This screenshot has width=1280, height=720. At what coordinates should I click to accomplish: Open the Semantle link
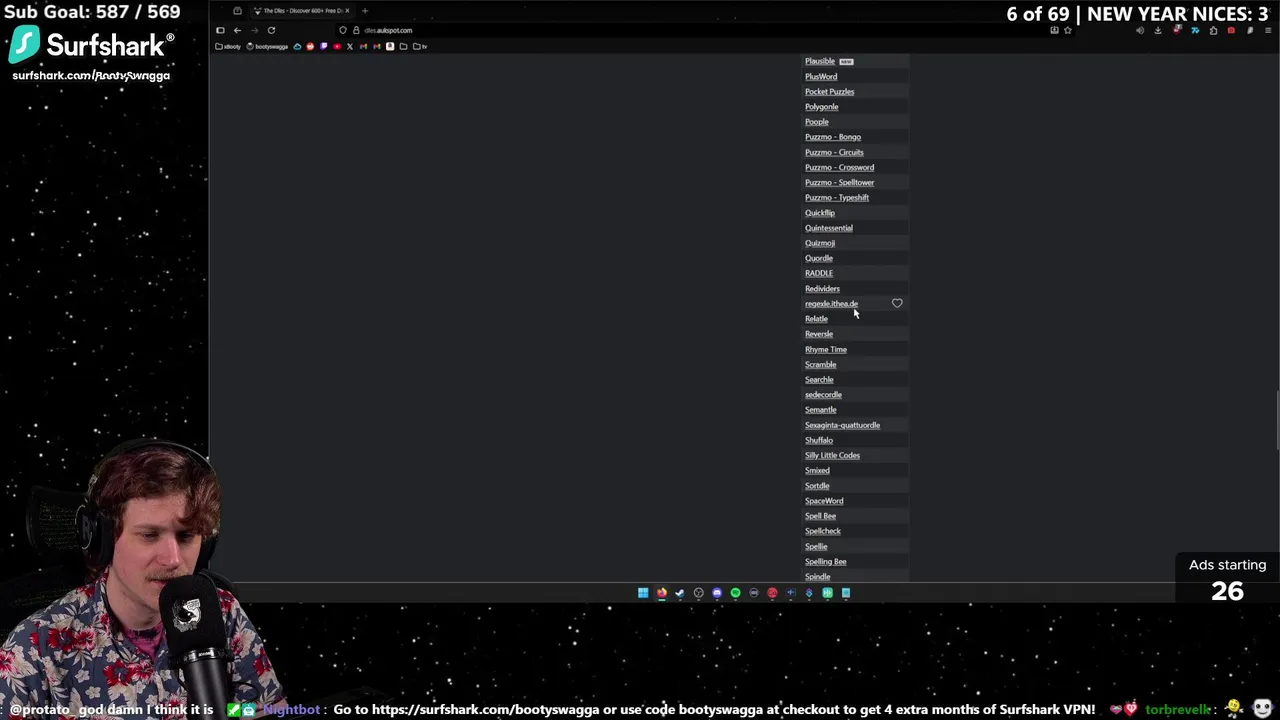(820, 410)
